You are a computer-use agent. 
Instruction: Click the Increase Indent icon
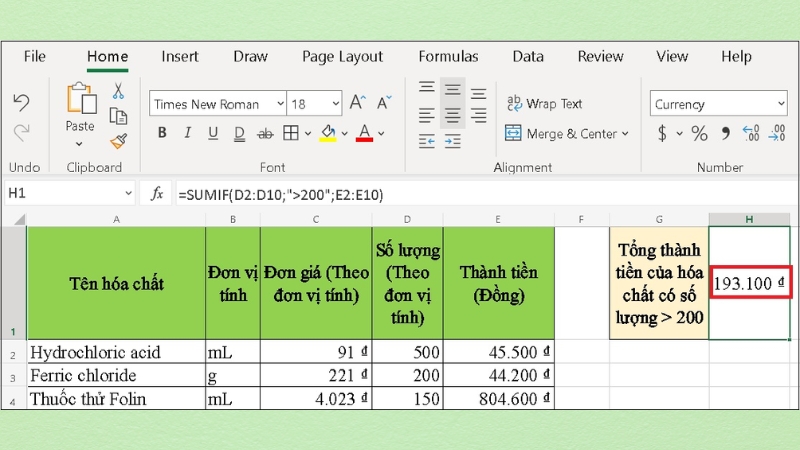(x=453, y=142)
